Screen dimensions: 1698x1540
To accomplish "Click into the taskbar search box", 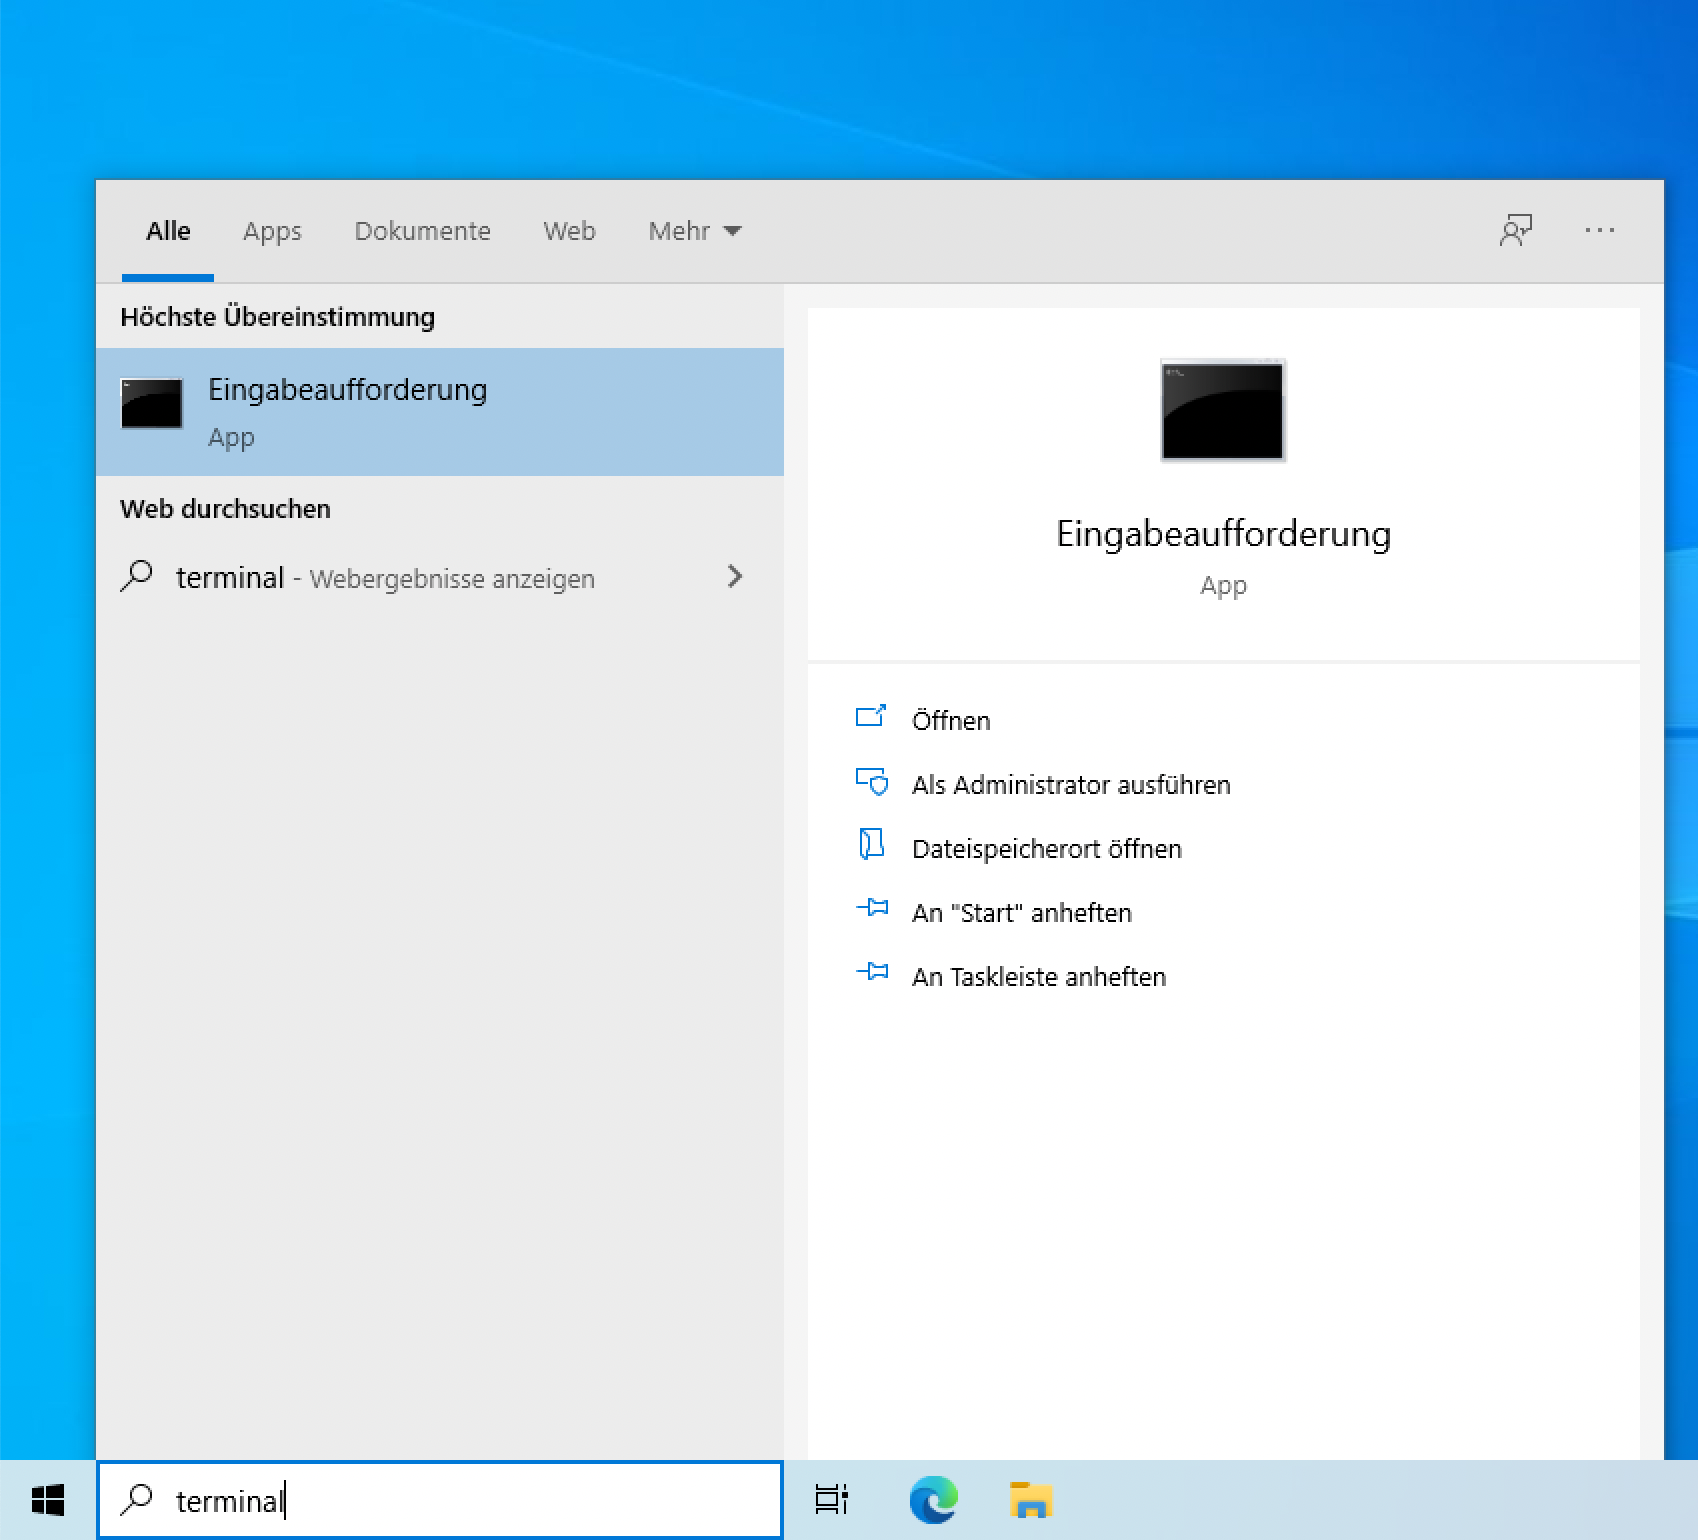I will [440, 1500].
